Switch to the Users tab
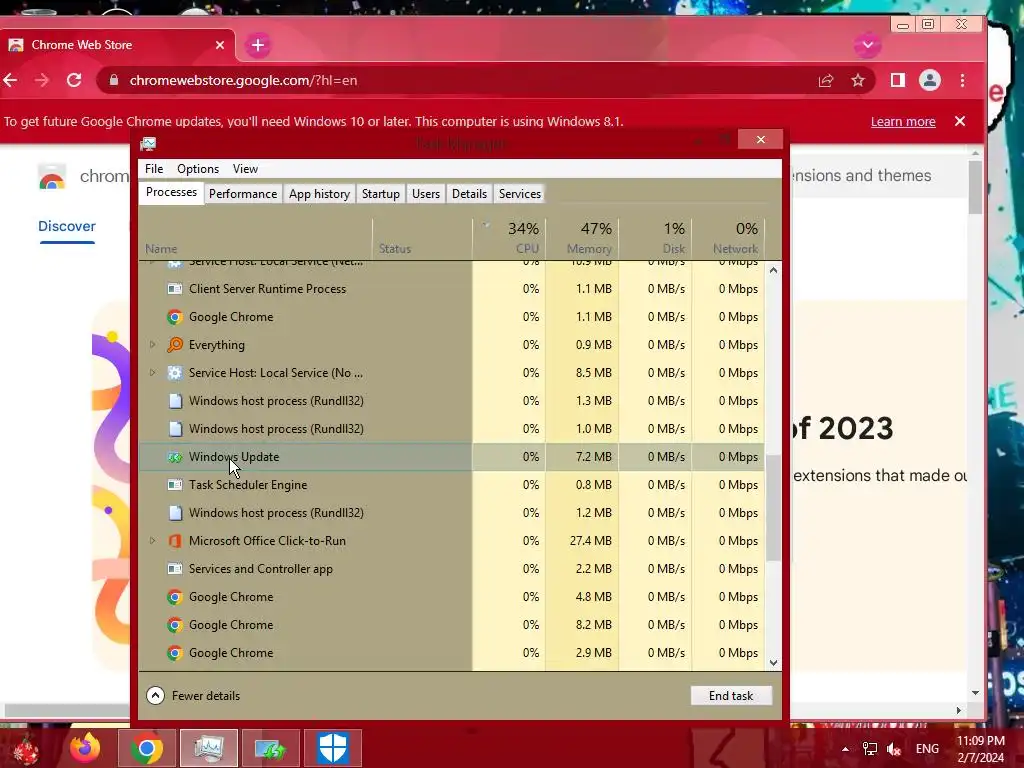1024x768 pixels. tap(426, 194)
